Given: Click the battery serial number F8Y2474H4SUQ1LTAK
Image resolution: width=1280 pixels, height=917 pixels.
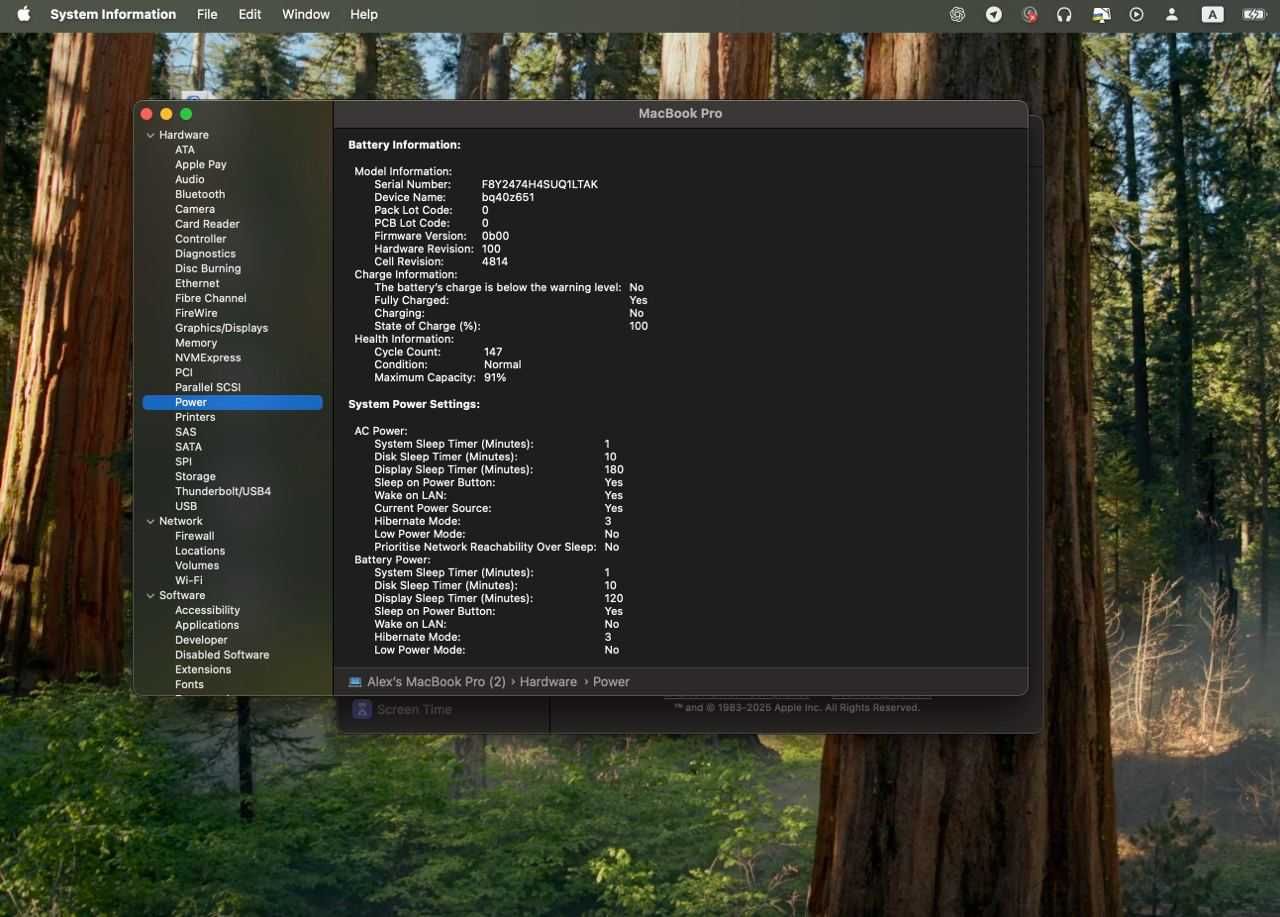Looking at the screenshot, I should (x=540, y=185).
